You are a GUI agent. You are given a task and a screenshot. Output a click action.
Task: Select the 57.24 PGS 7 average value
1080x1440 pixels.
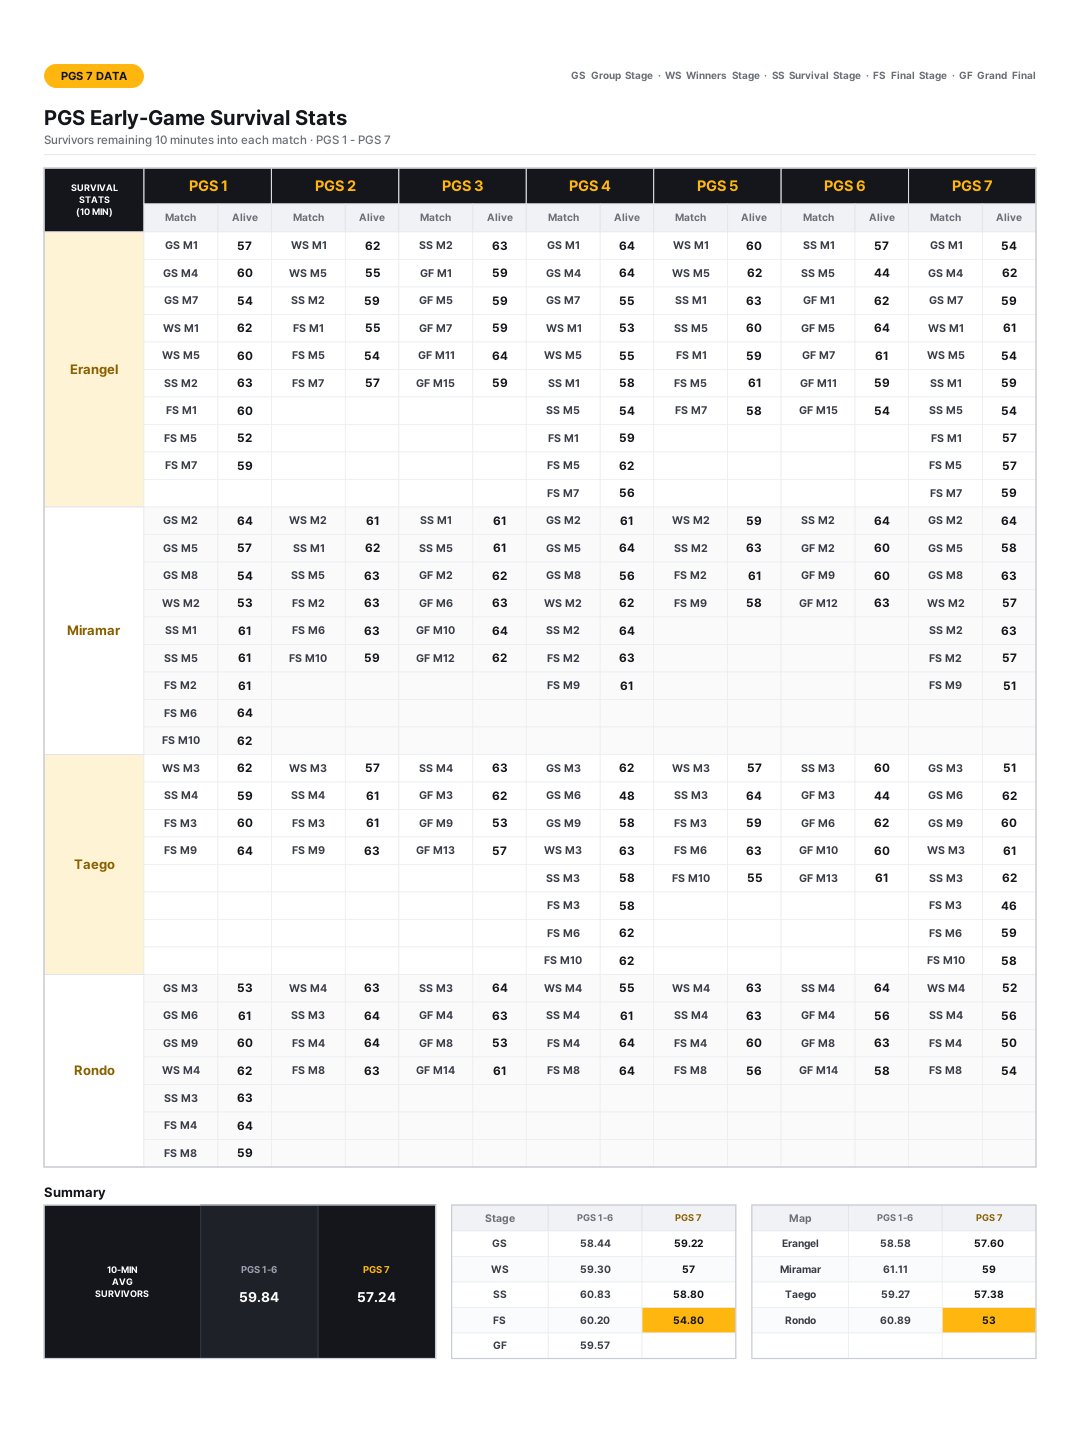point(376,1297)
